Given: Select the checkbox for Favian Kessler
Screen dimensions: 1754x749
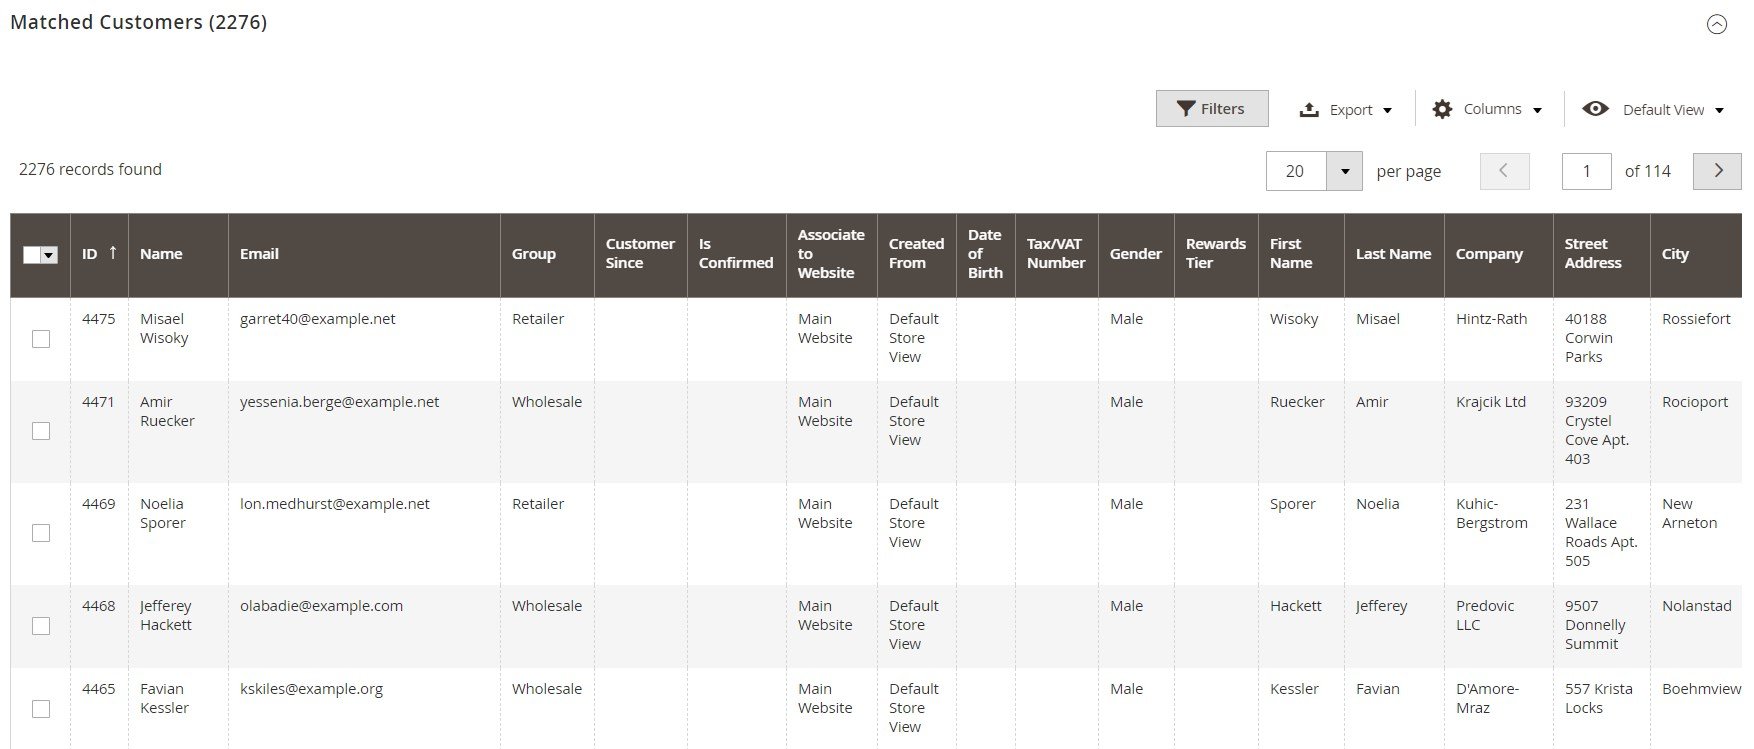Looking at the screenshot, I should (41, 709).
